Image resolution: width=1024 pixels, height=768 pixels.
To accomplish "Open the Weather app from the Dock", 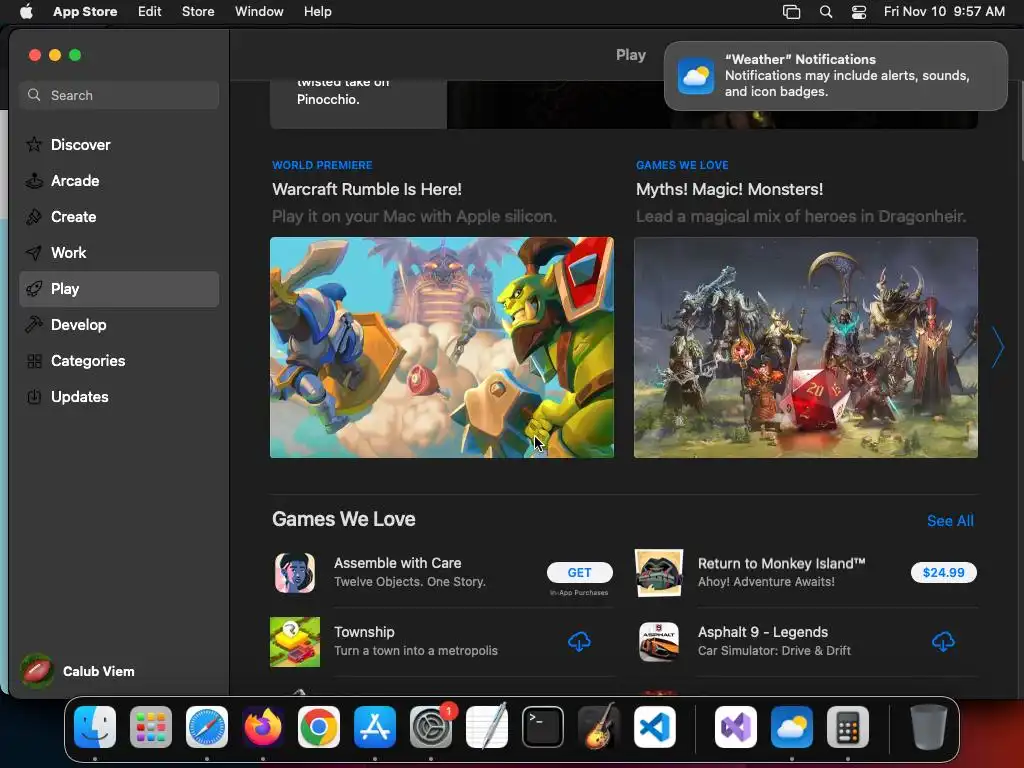I will [792, 727].
